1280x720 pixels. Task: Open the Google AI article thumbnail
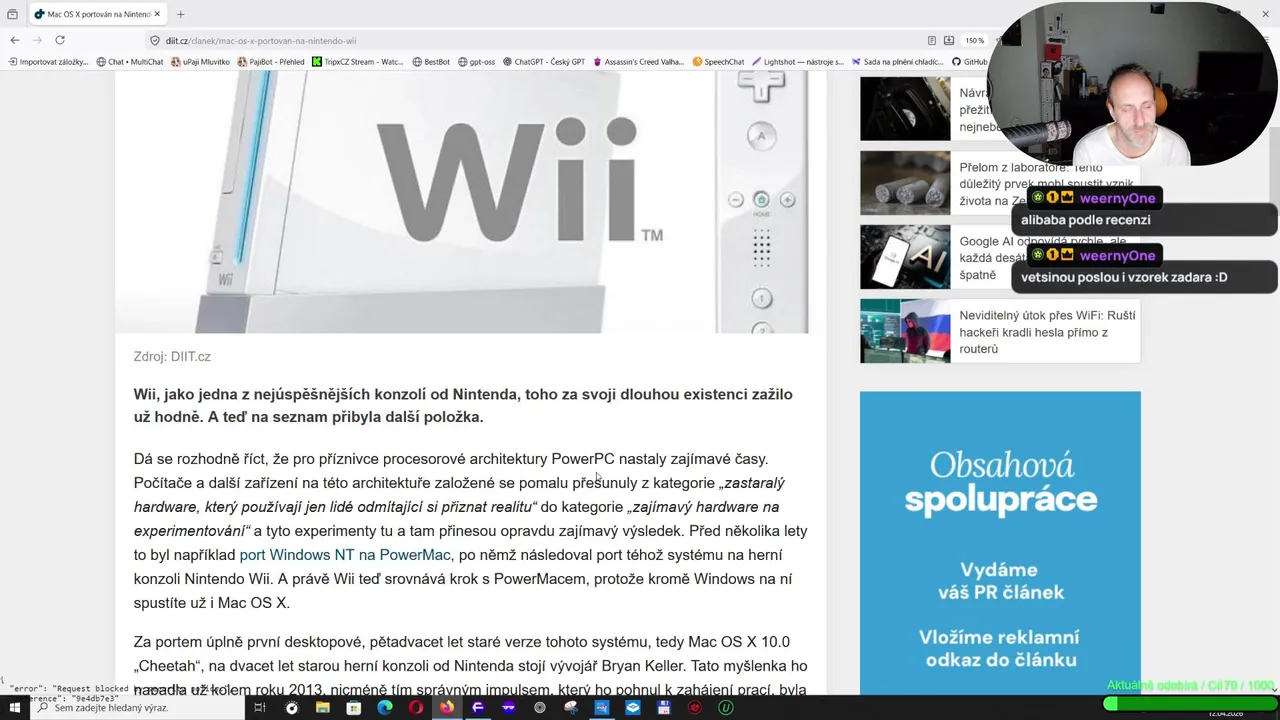click(905, 257)
